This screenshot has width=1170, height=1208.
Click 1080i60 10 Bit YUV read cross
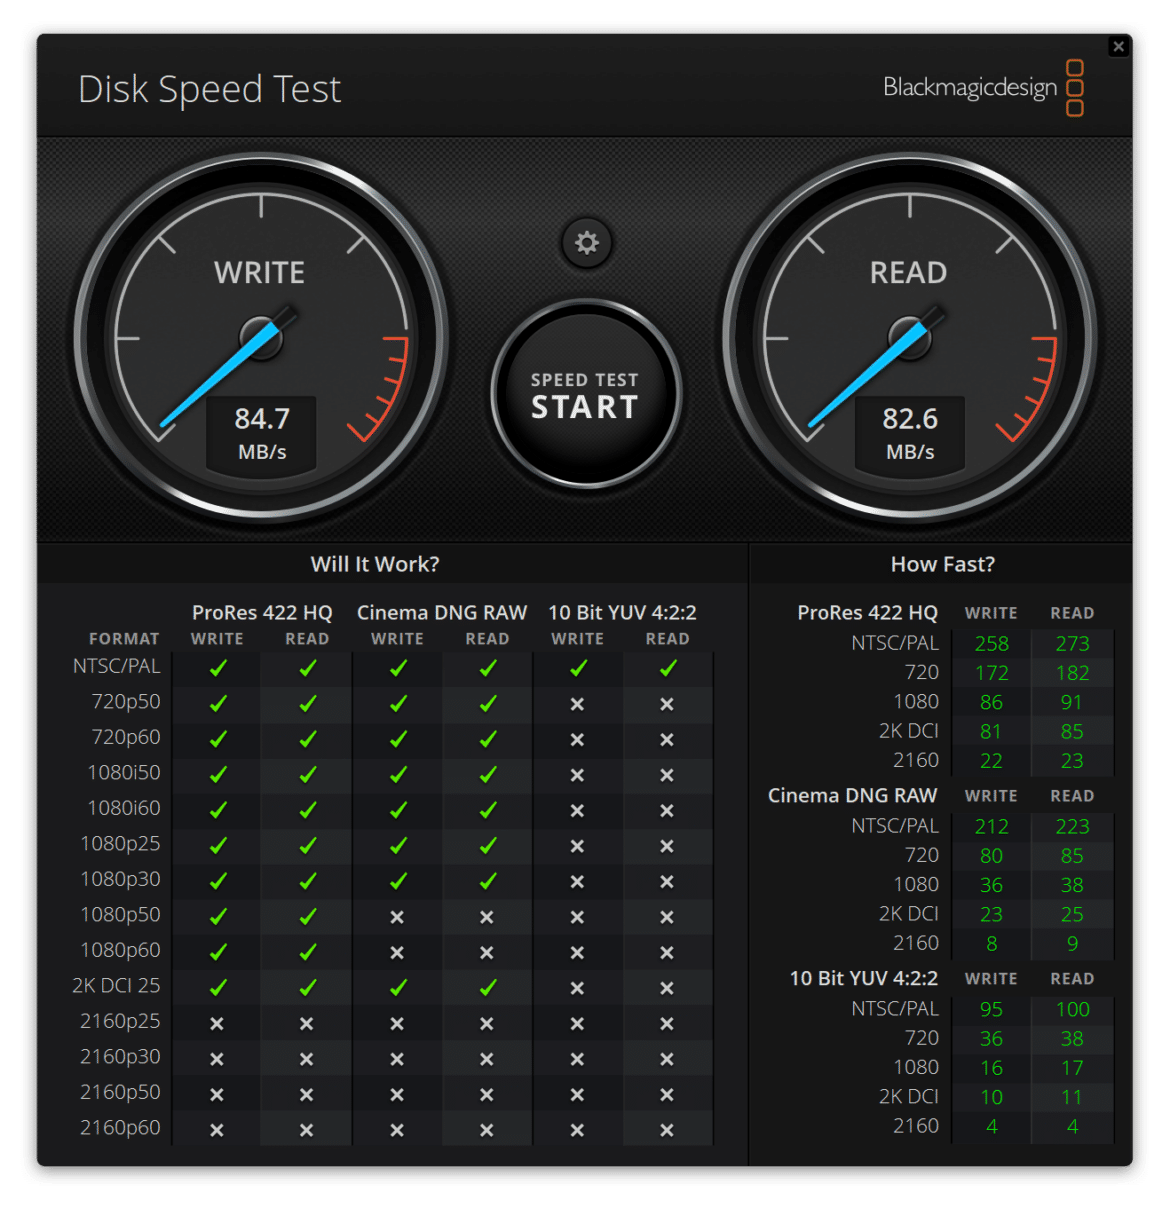tap(667, 811)
